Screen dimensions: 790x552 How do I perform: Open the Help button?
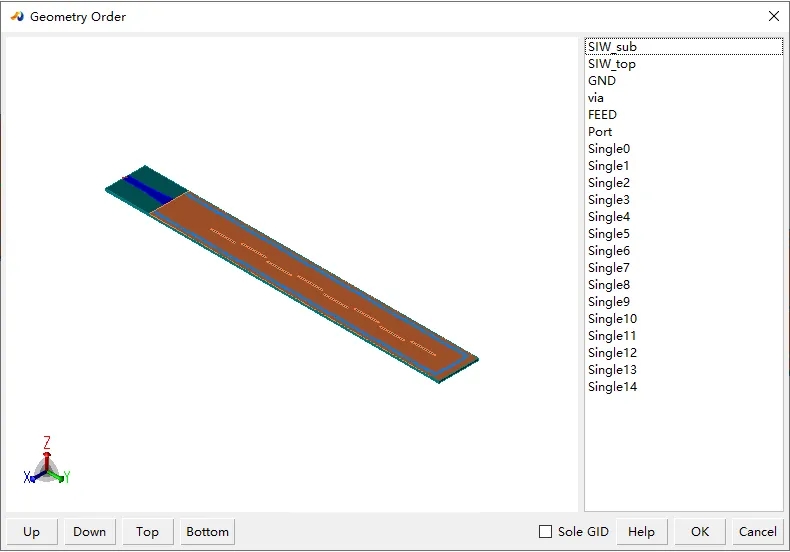641,532
